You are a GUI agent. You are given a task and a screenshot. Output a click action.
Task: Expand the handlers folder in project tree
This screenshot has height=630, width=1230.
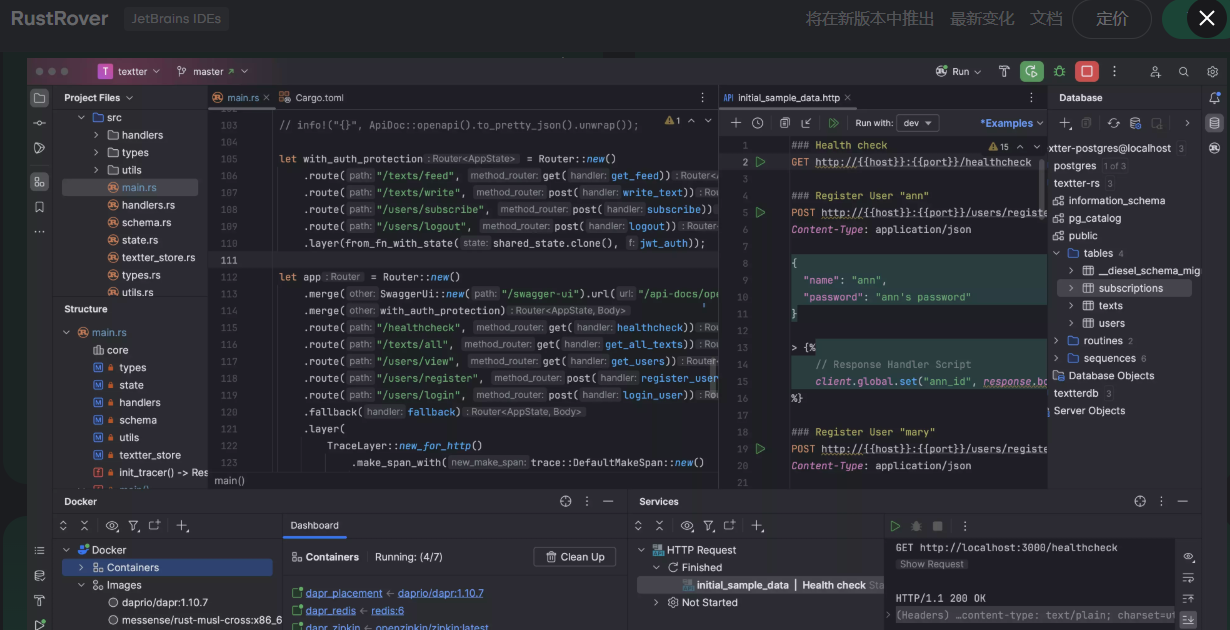(x=97, y=135)
